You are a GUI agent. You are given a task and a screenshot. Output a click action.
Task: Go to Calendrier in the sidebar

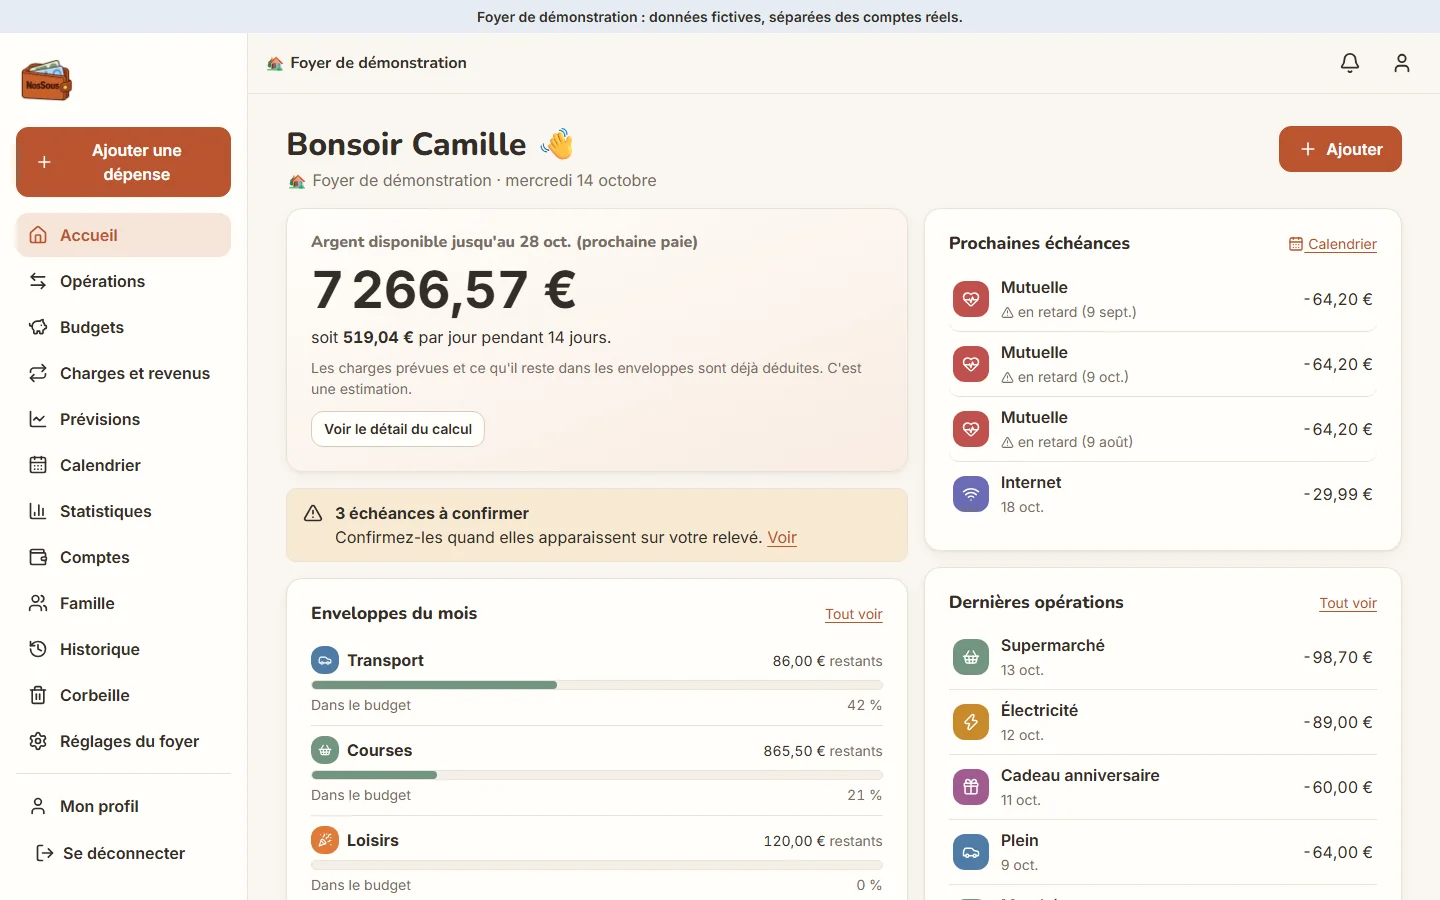(123, 465)
